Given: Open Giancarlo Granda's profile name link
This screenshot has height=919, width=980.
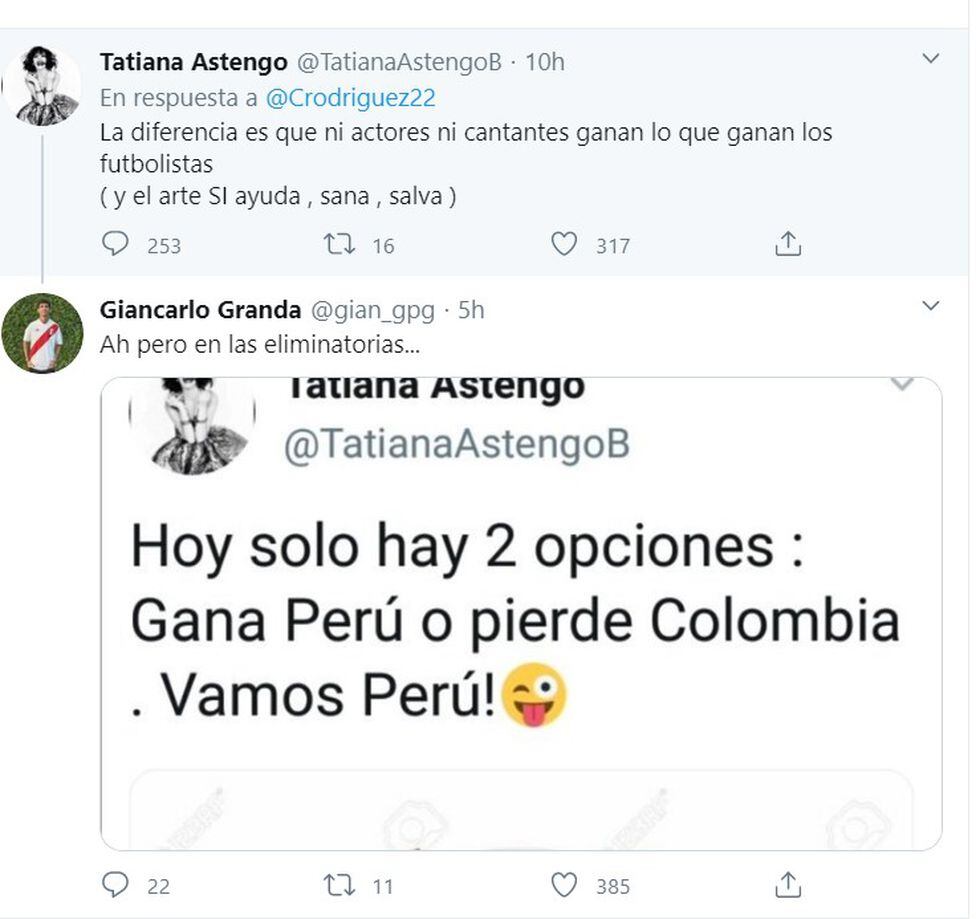Looking at the screenshot, I should [200, 310].
